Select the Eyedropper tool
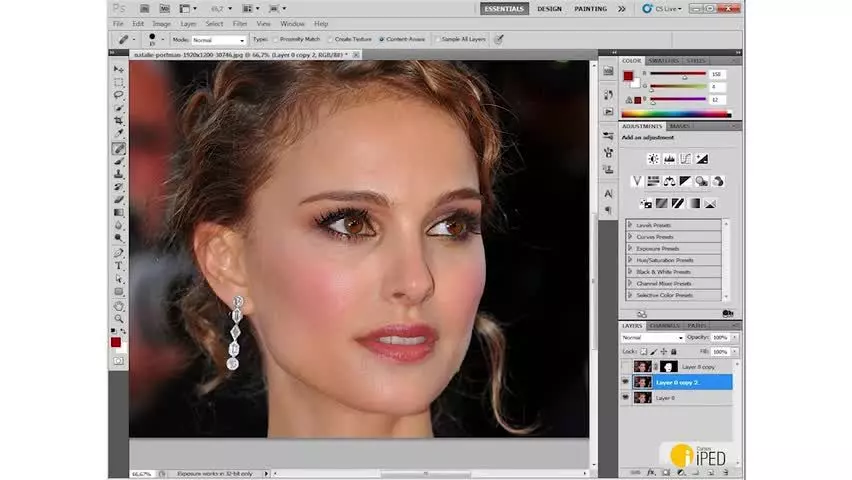 point(118,134)
